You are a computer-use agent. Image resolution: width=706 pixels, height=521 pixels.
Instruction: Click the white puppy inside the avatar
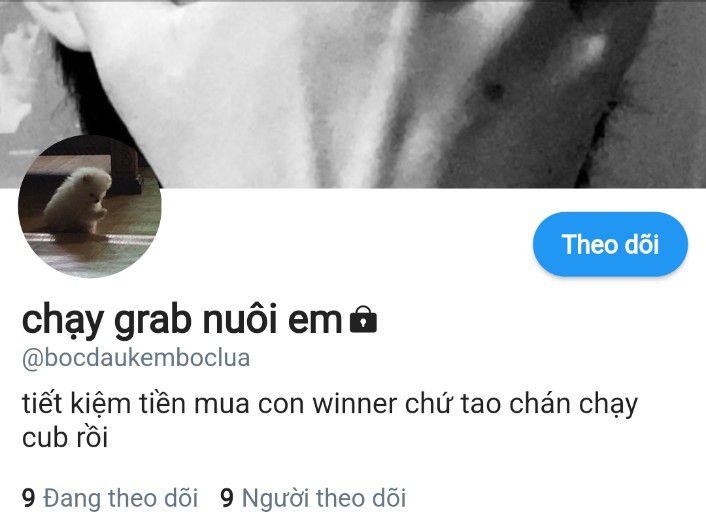79,200
